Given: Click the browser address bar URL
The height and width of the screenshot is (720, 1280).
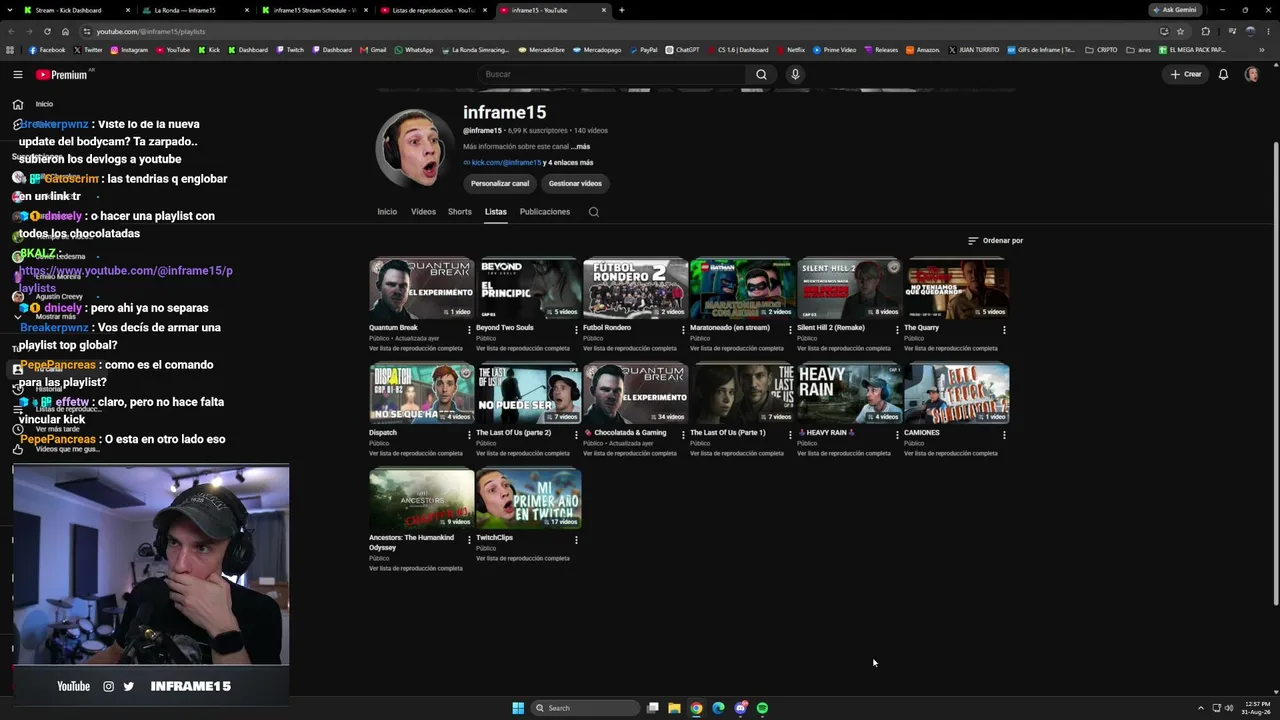Looking at the screenshot, I should [x=151, y=31].
